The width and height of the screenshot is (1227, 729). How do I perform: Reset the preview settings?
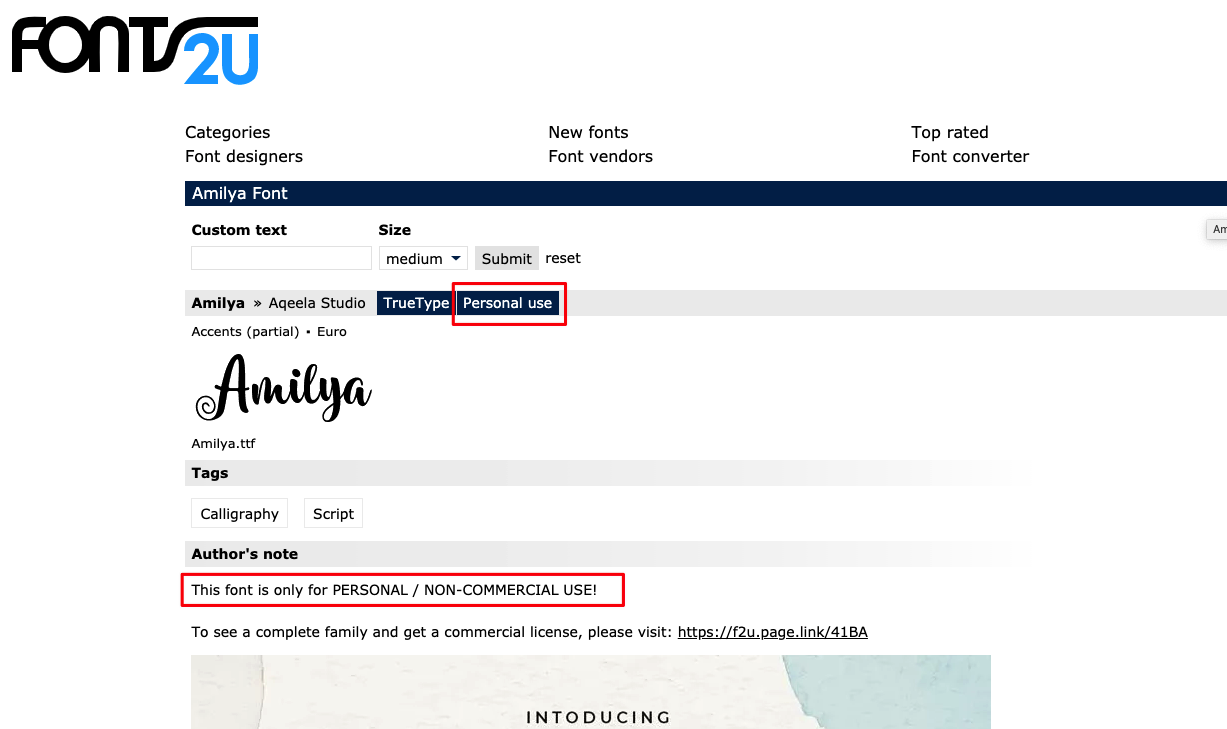point(563,258)
